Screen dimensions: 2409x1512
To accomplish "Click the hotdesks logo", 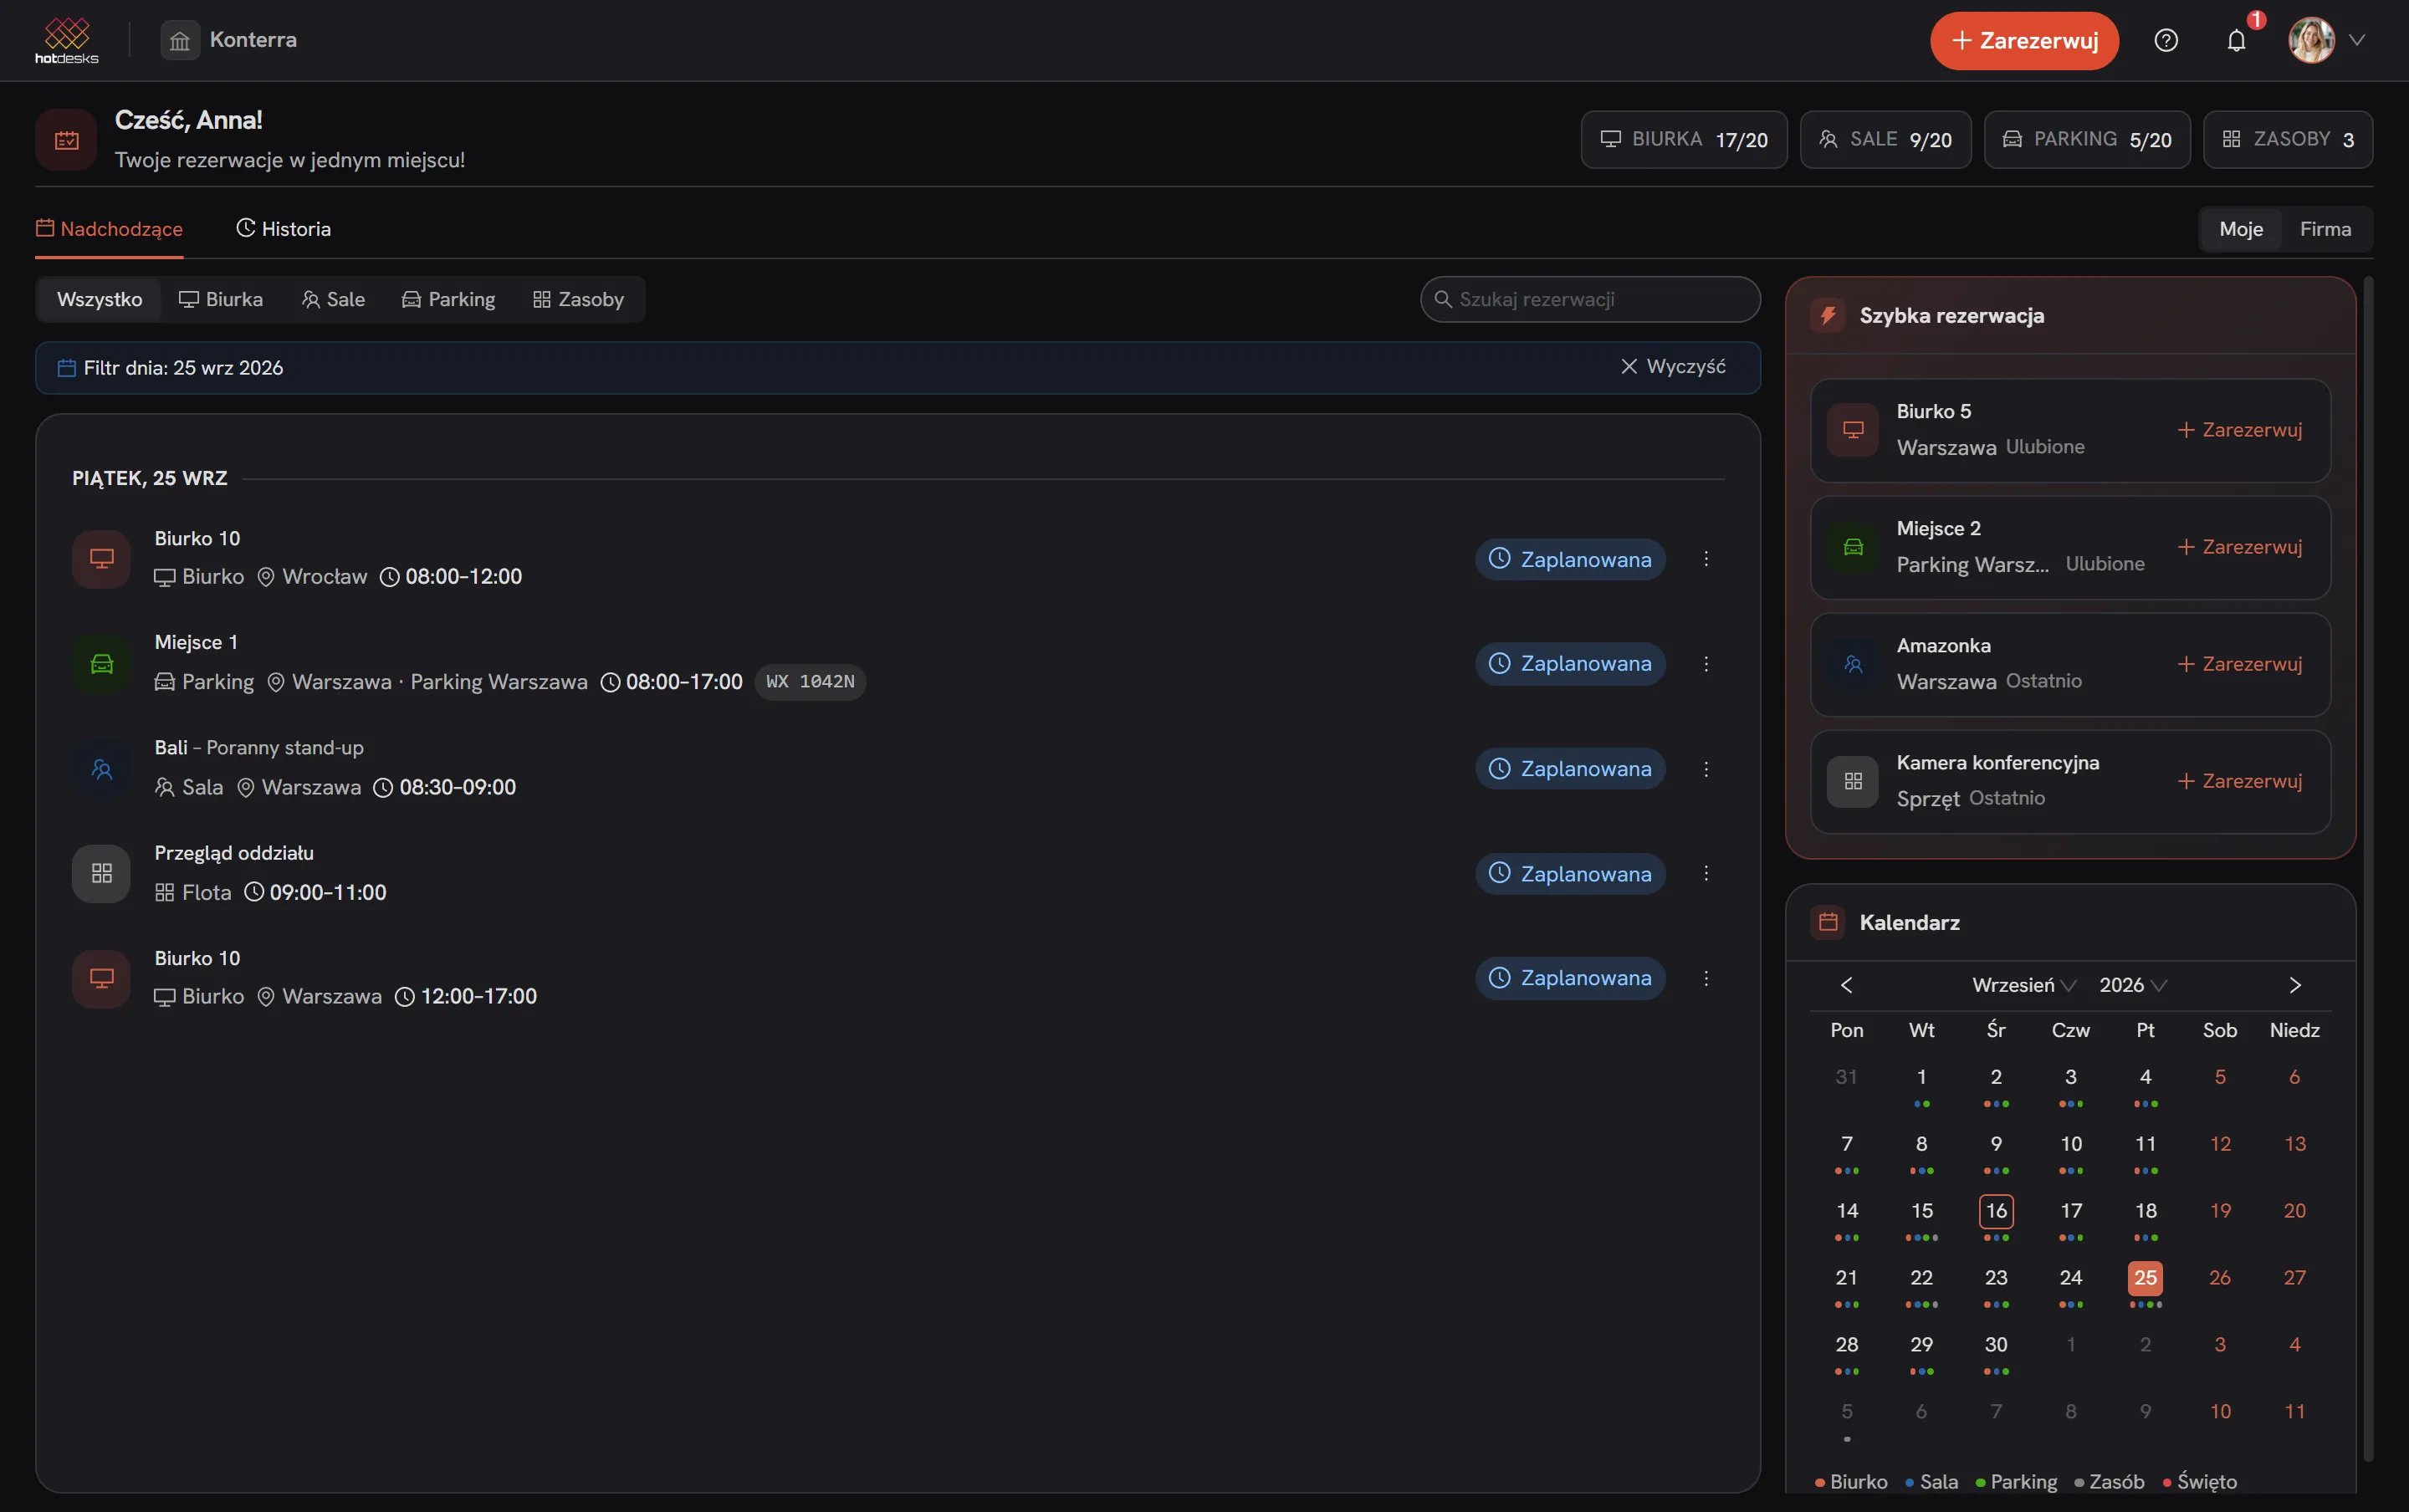I will click(x=67, y=40).
